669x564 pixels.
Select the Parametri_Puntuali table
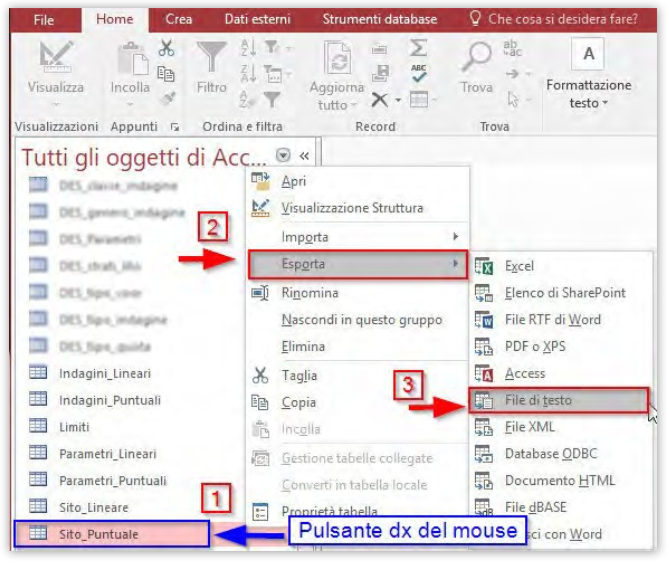coord(113,480)
